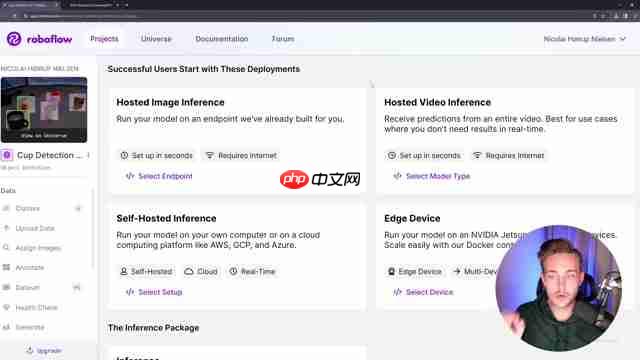Viewport: 640px width, 360px height.
Task: Open the Forum tab
Action: [283, 39]
